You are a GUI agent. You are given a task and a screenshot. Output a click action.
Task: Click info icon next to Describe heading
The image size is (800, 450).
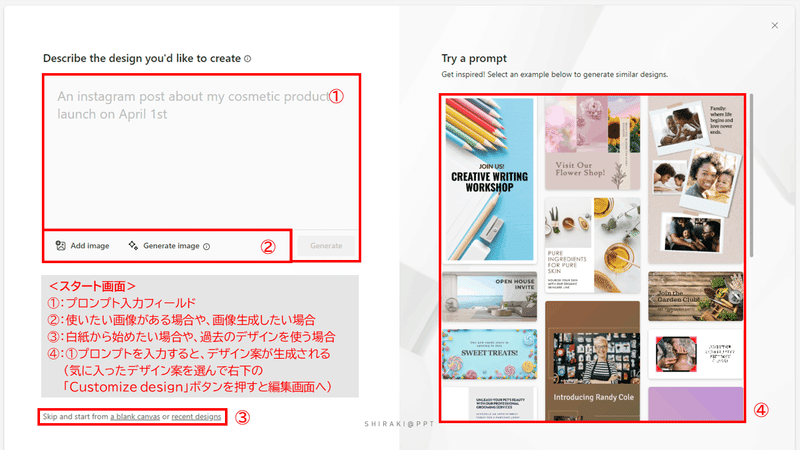point(247,59)
